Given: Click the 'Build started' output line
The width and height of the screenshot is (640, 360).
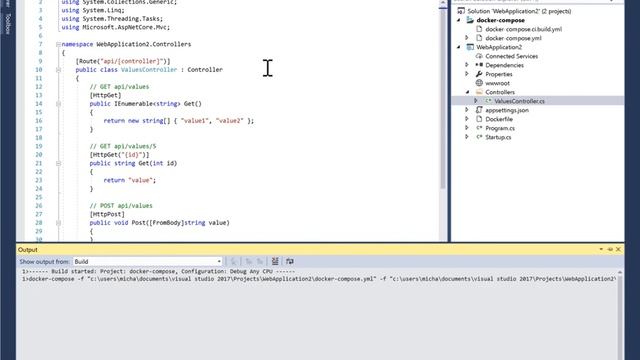Looking at the screenshot, I should (x=158, y=271).
